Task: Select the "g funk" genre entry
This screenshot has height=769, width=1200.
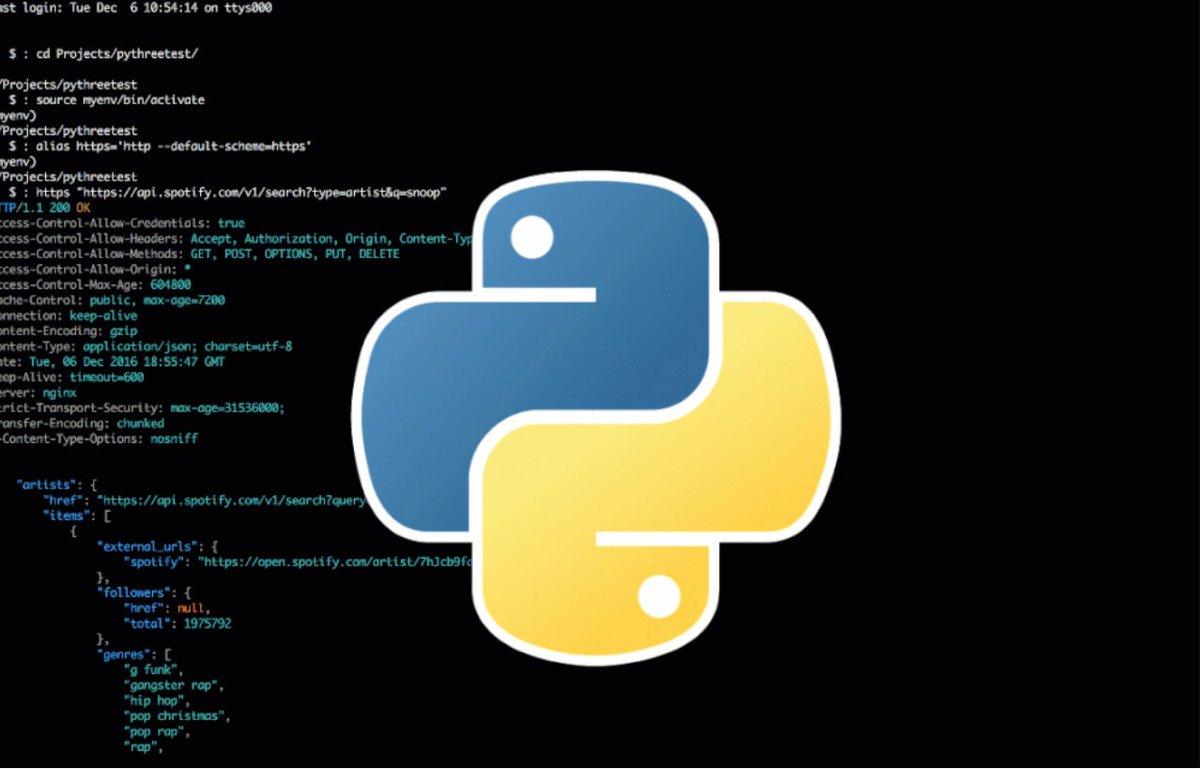Action: pyautogui.click(x=153, y=670)
